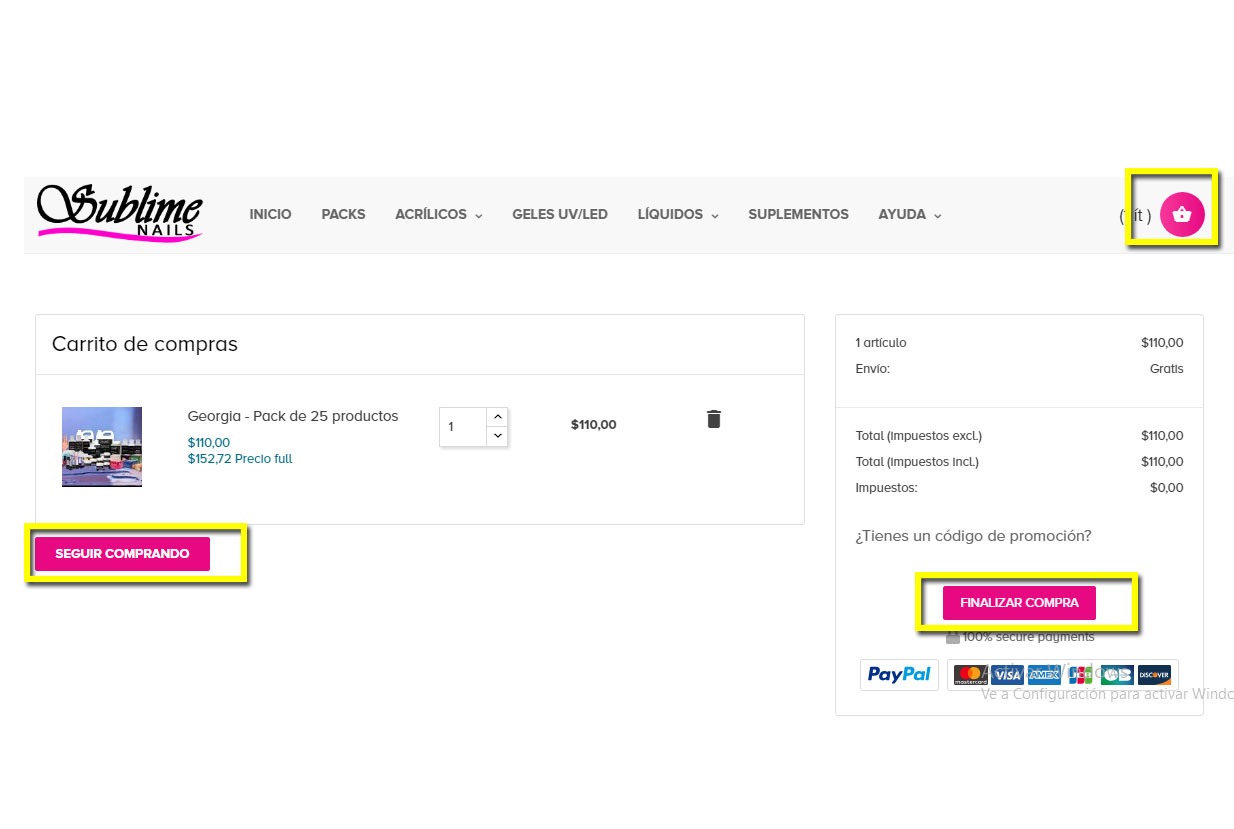Click the Visa card icon

1007,675
